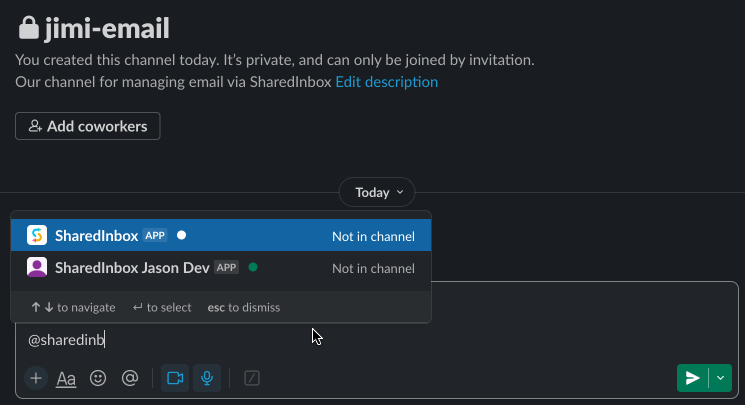Open the emoji picker
This screenshot has height=405, width=745.
[x=98, y=378]
